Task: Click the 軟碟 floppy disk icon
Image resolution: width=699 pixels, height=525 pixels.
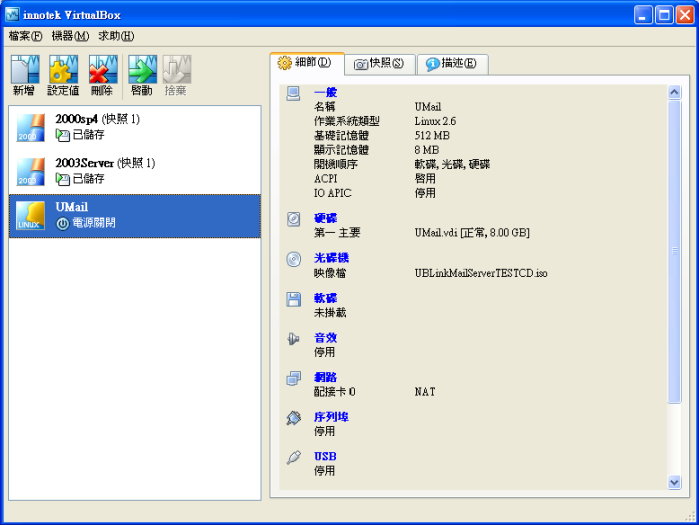Action: [x=294, y=298]
